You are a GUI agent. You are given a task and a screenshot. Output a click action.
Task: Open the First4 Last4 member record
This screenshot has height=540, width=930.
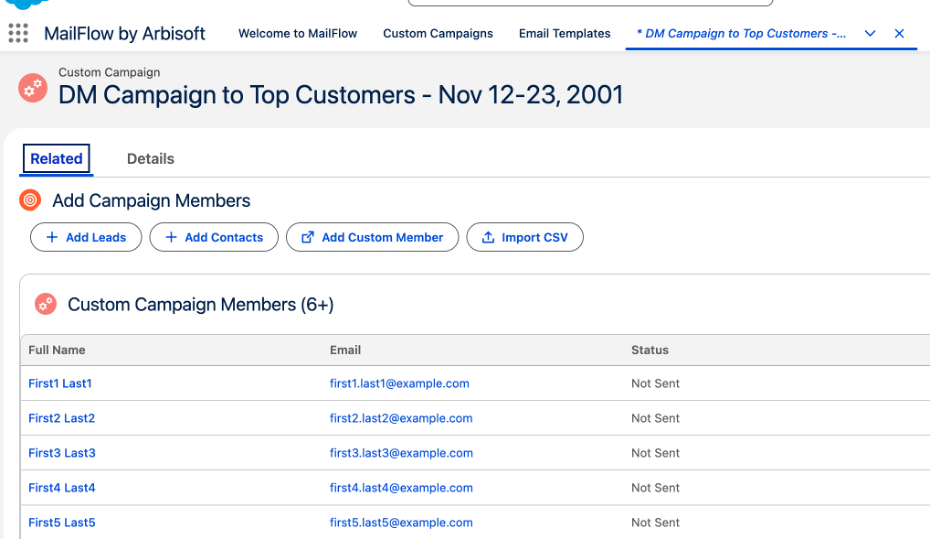pyautogui.click(x=62, y=488)
